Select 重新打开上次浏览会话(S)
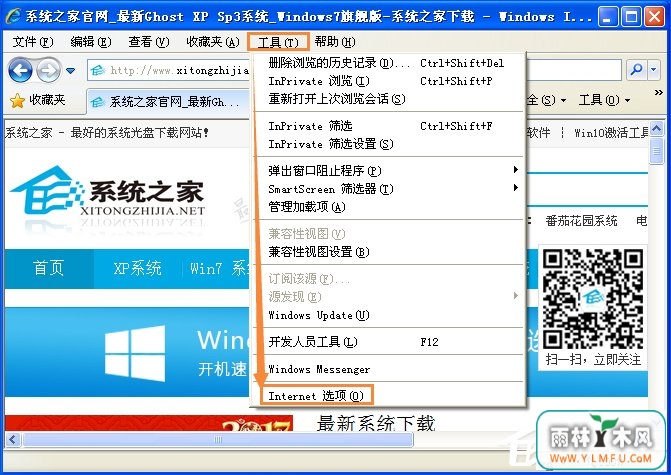The width and height of the screenshot is (671, 475). pyautogui.click(x=387, y=99)
